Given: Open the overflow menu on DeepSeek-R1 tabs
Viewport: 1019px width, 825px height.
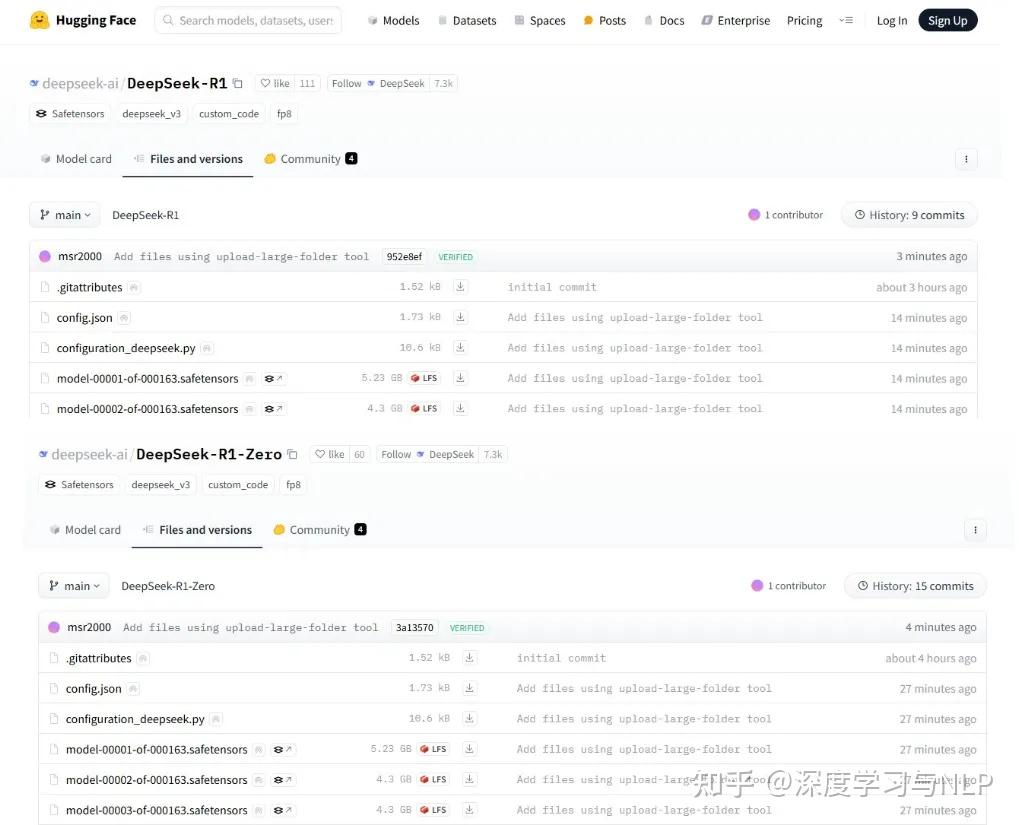Looking at the screenshot, I should click(x=964, y=158).
